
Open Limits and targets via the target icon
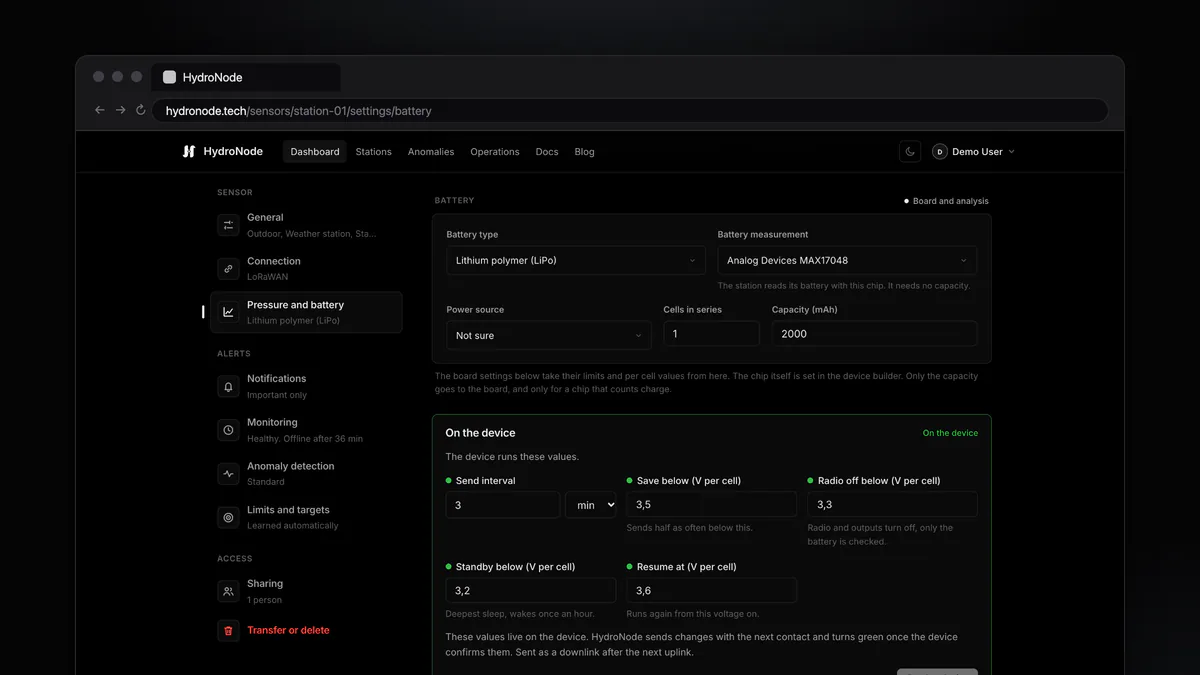pos(228,517)
